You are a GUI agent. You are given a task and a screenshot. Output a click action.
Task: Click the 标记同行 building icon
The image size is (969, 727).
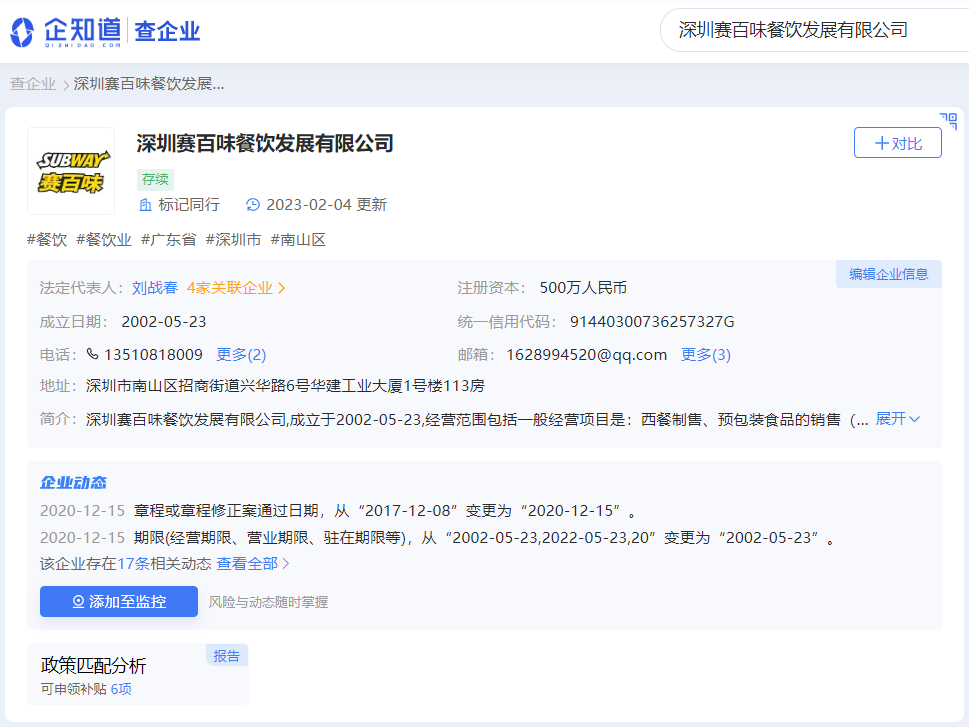pos(145,205)
